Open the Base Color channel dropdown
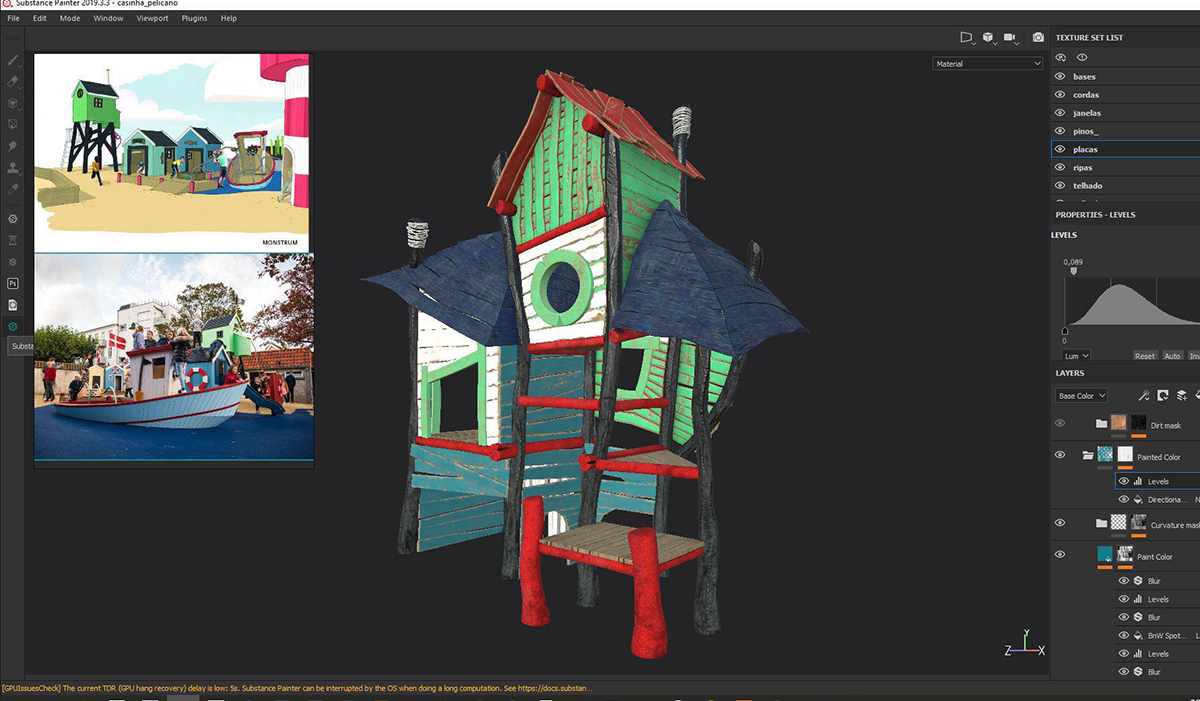The width and height of the screenshot is (1200, 701). click(x=1081, y=396)
